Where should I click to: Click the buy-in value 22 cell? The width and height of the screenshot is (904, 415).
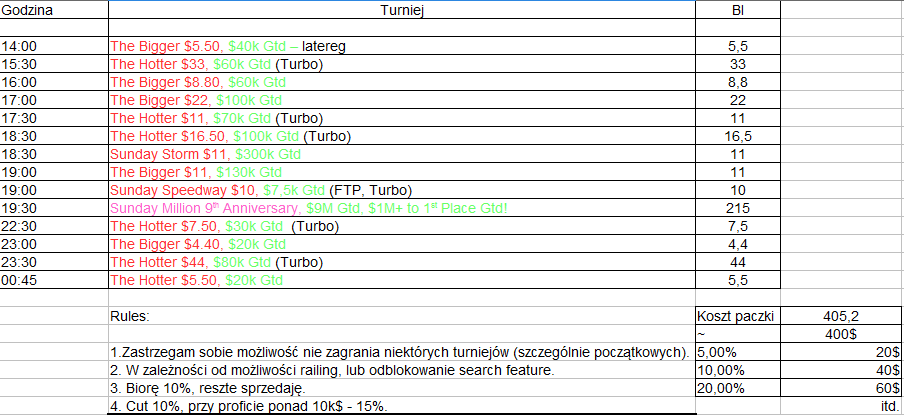coord(737,100)
